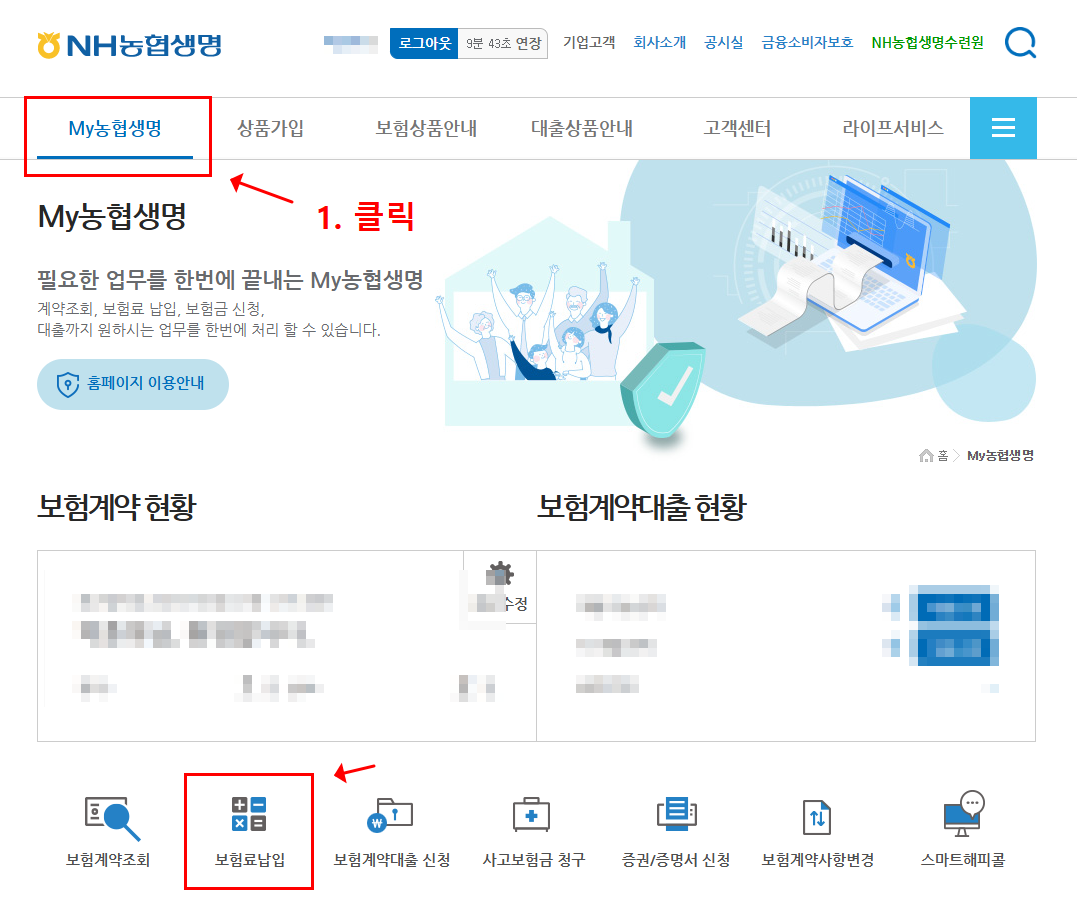Click the NH농협생명 logo
This screenshot has width=1077, height=905.
(x=130, y=45)
